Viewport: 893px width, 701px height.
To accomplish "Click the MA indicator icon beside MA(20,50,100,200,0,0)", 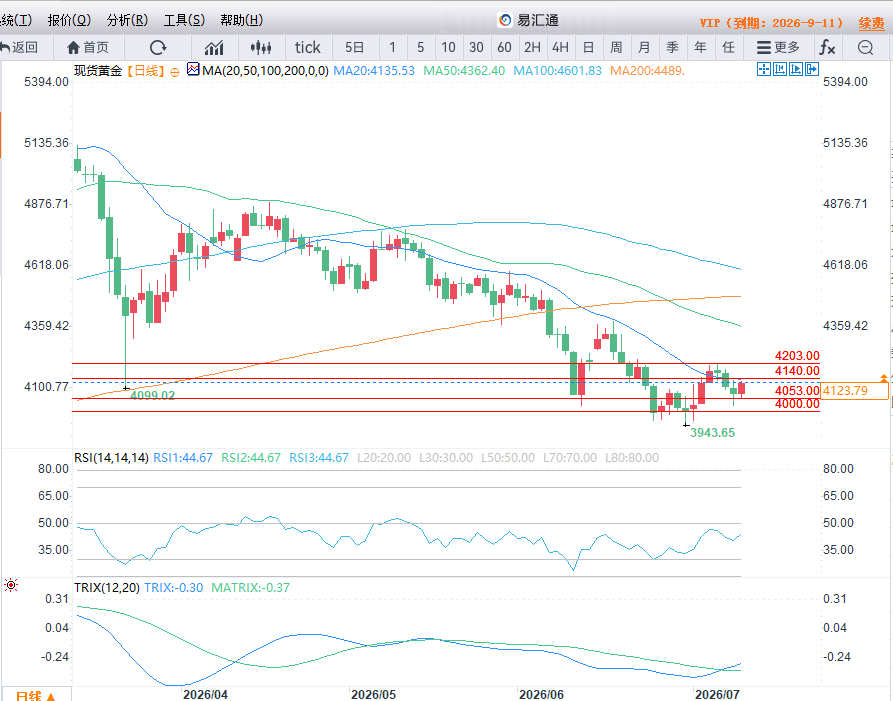I will tap(193, 69).
